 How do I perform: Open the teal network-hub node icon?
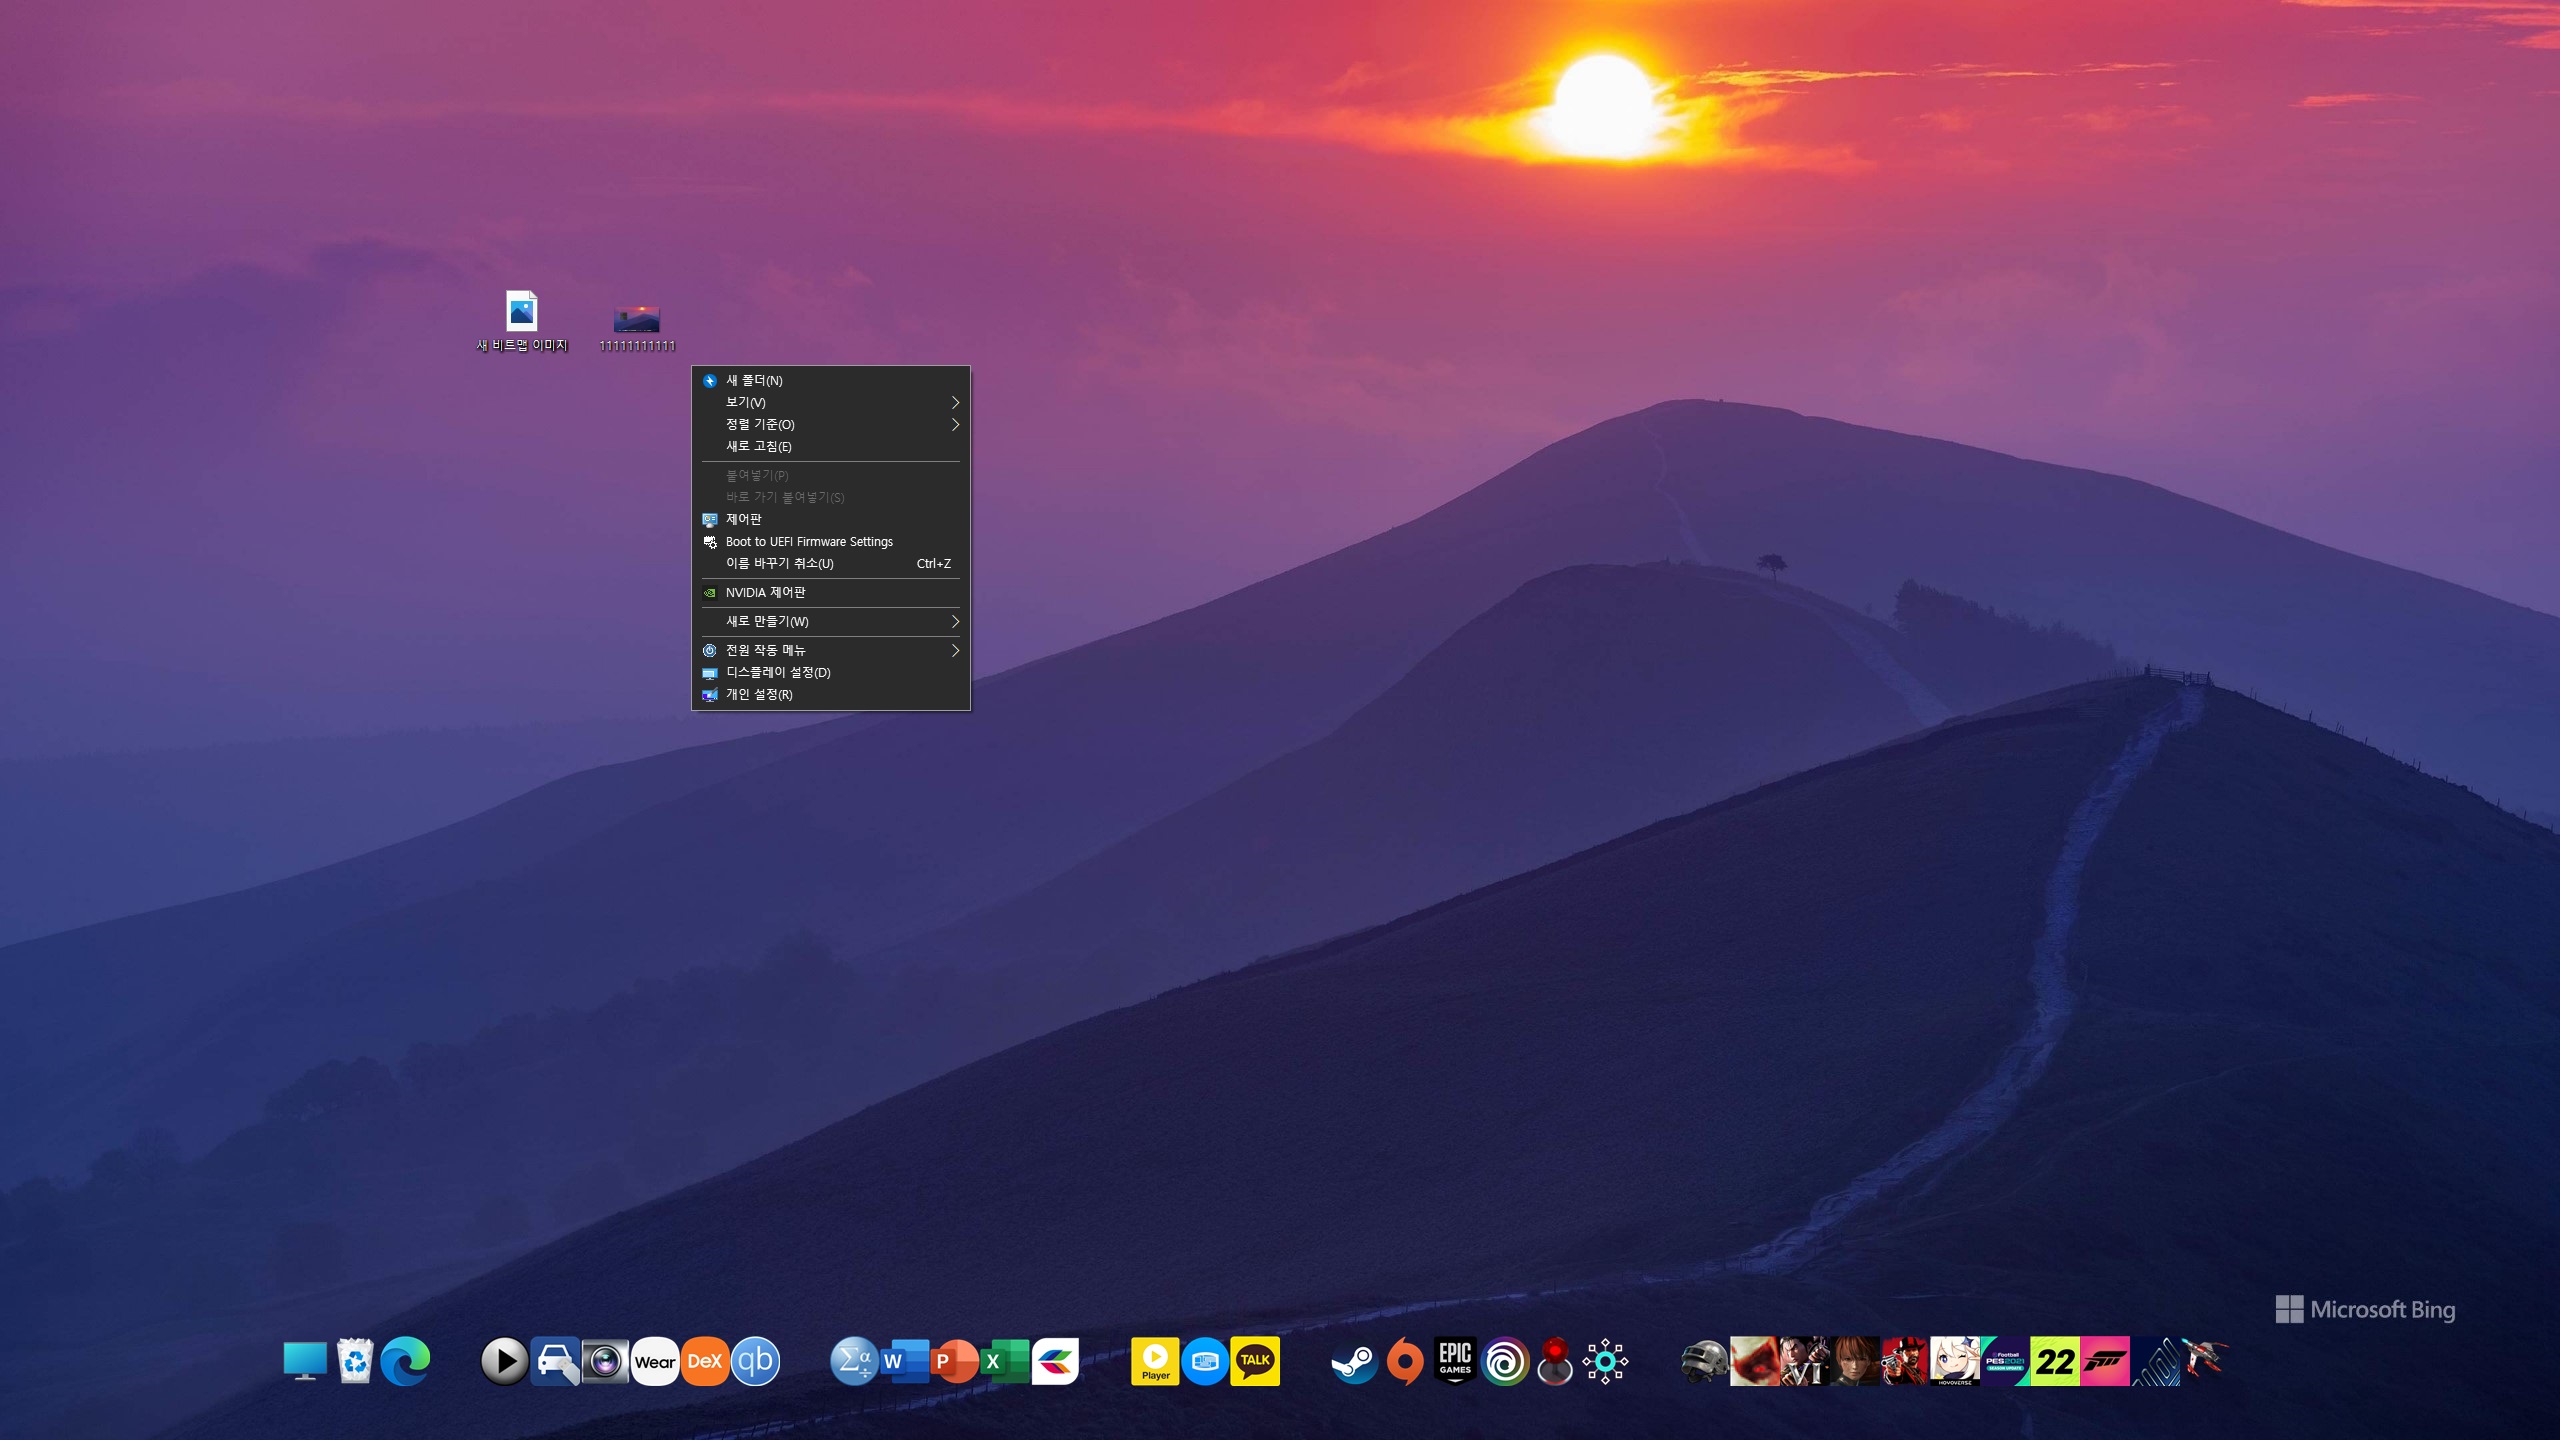(1605, 1361)
